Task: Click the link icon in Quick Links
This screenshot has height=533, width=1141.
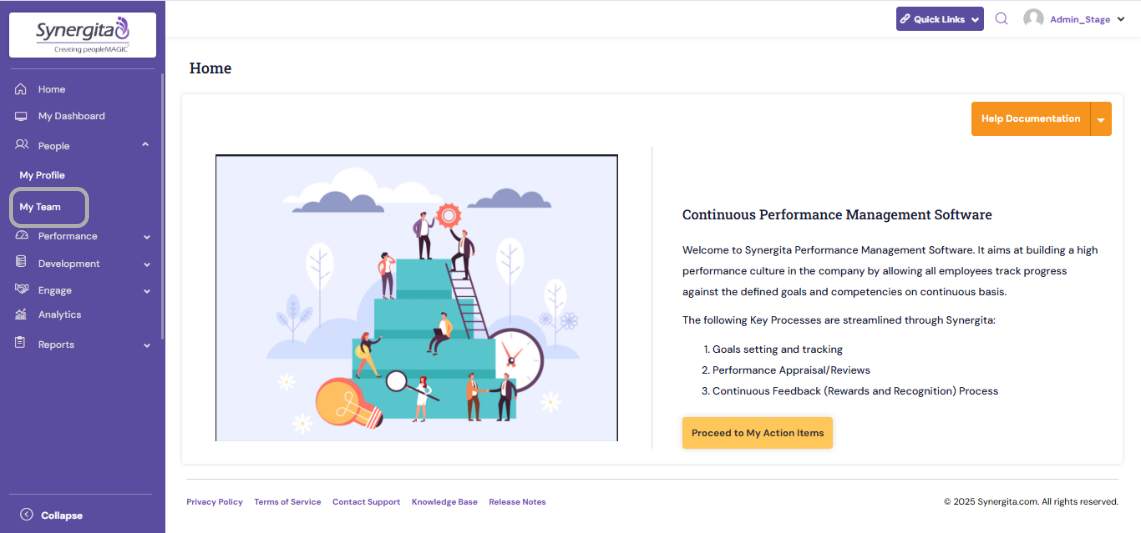Action: 905,20
